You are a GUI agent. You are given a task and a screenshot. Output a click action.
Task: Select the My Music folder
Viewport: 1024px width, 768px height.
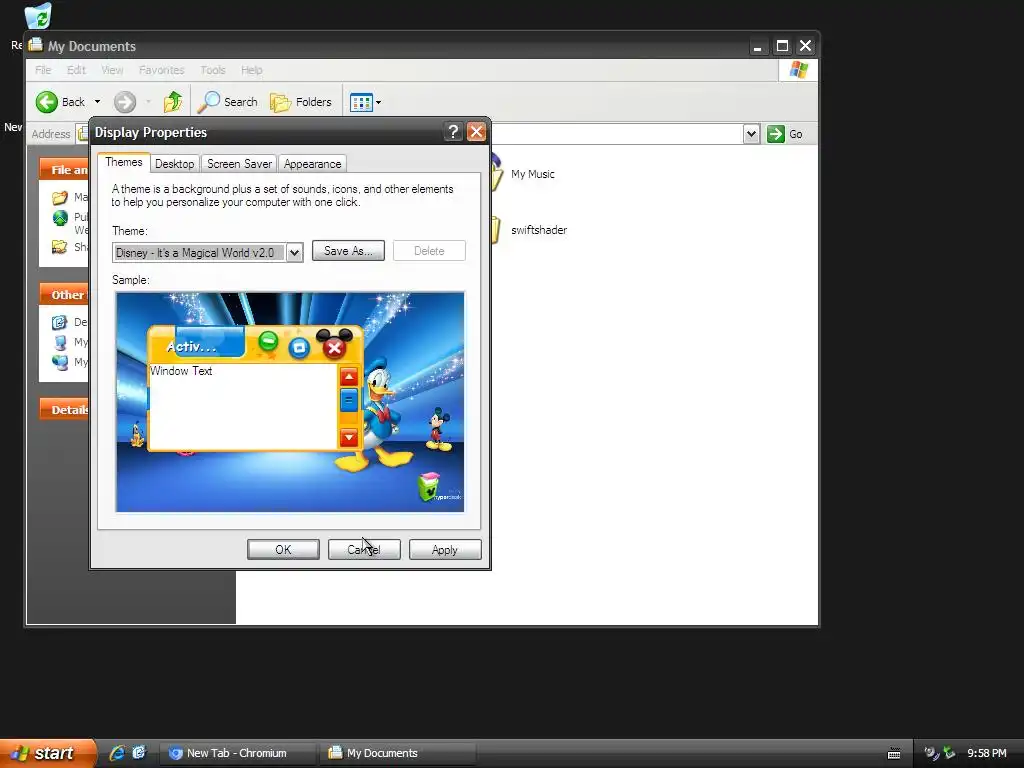pyautogui.click(x=532, y=174)
